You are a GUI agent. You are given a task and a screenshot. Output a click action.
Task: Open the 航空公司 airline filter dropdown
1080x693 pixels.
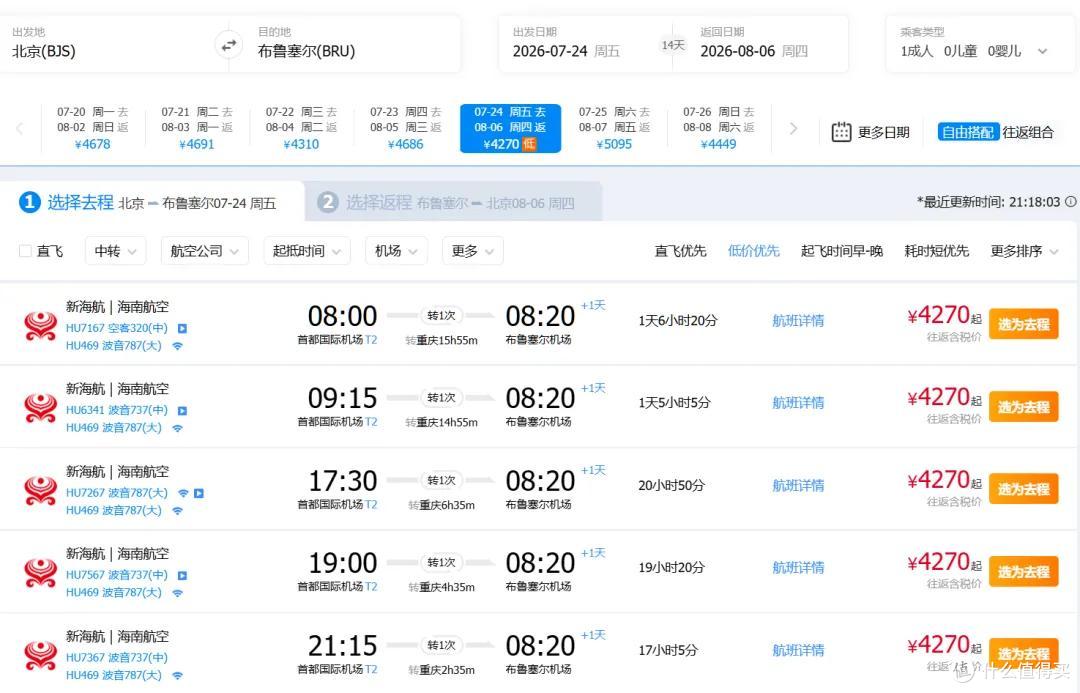click(x=205, y=251)
